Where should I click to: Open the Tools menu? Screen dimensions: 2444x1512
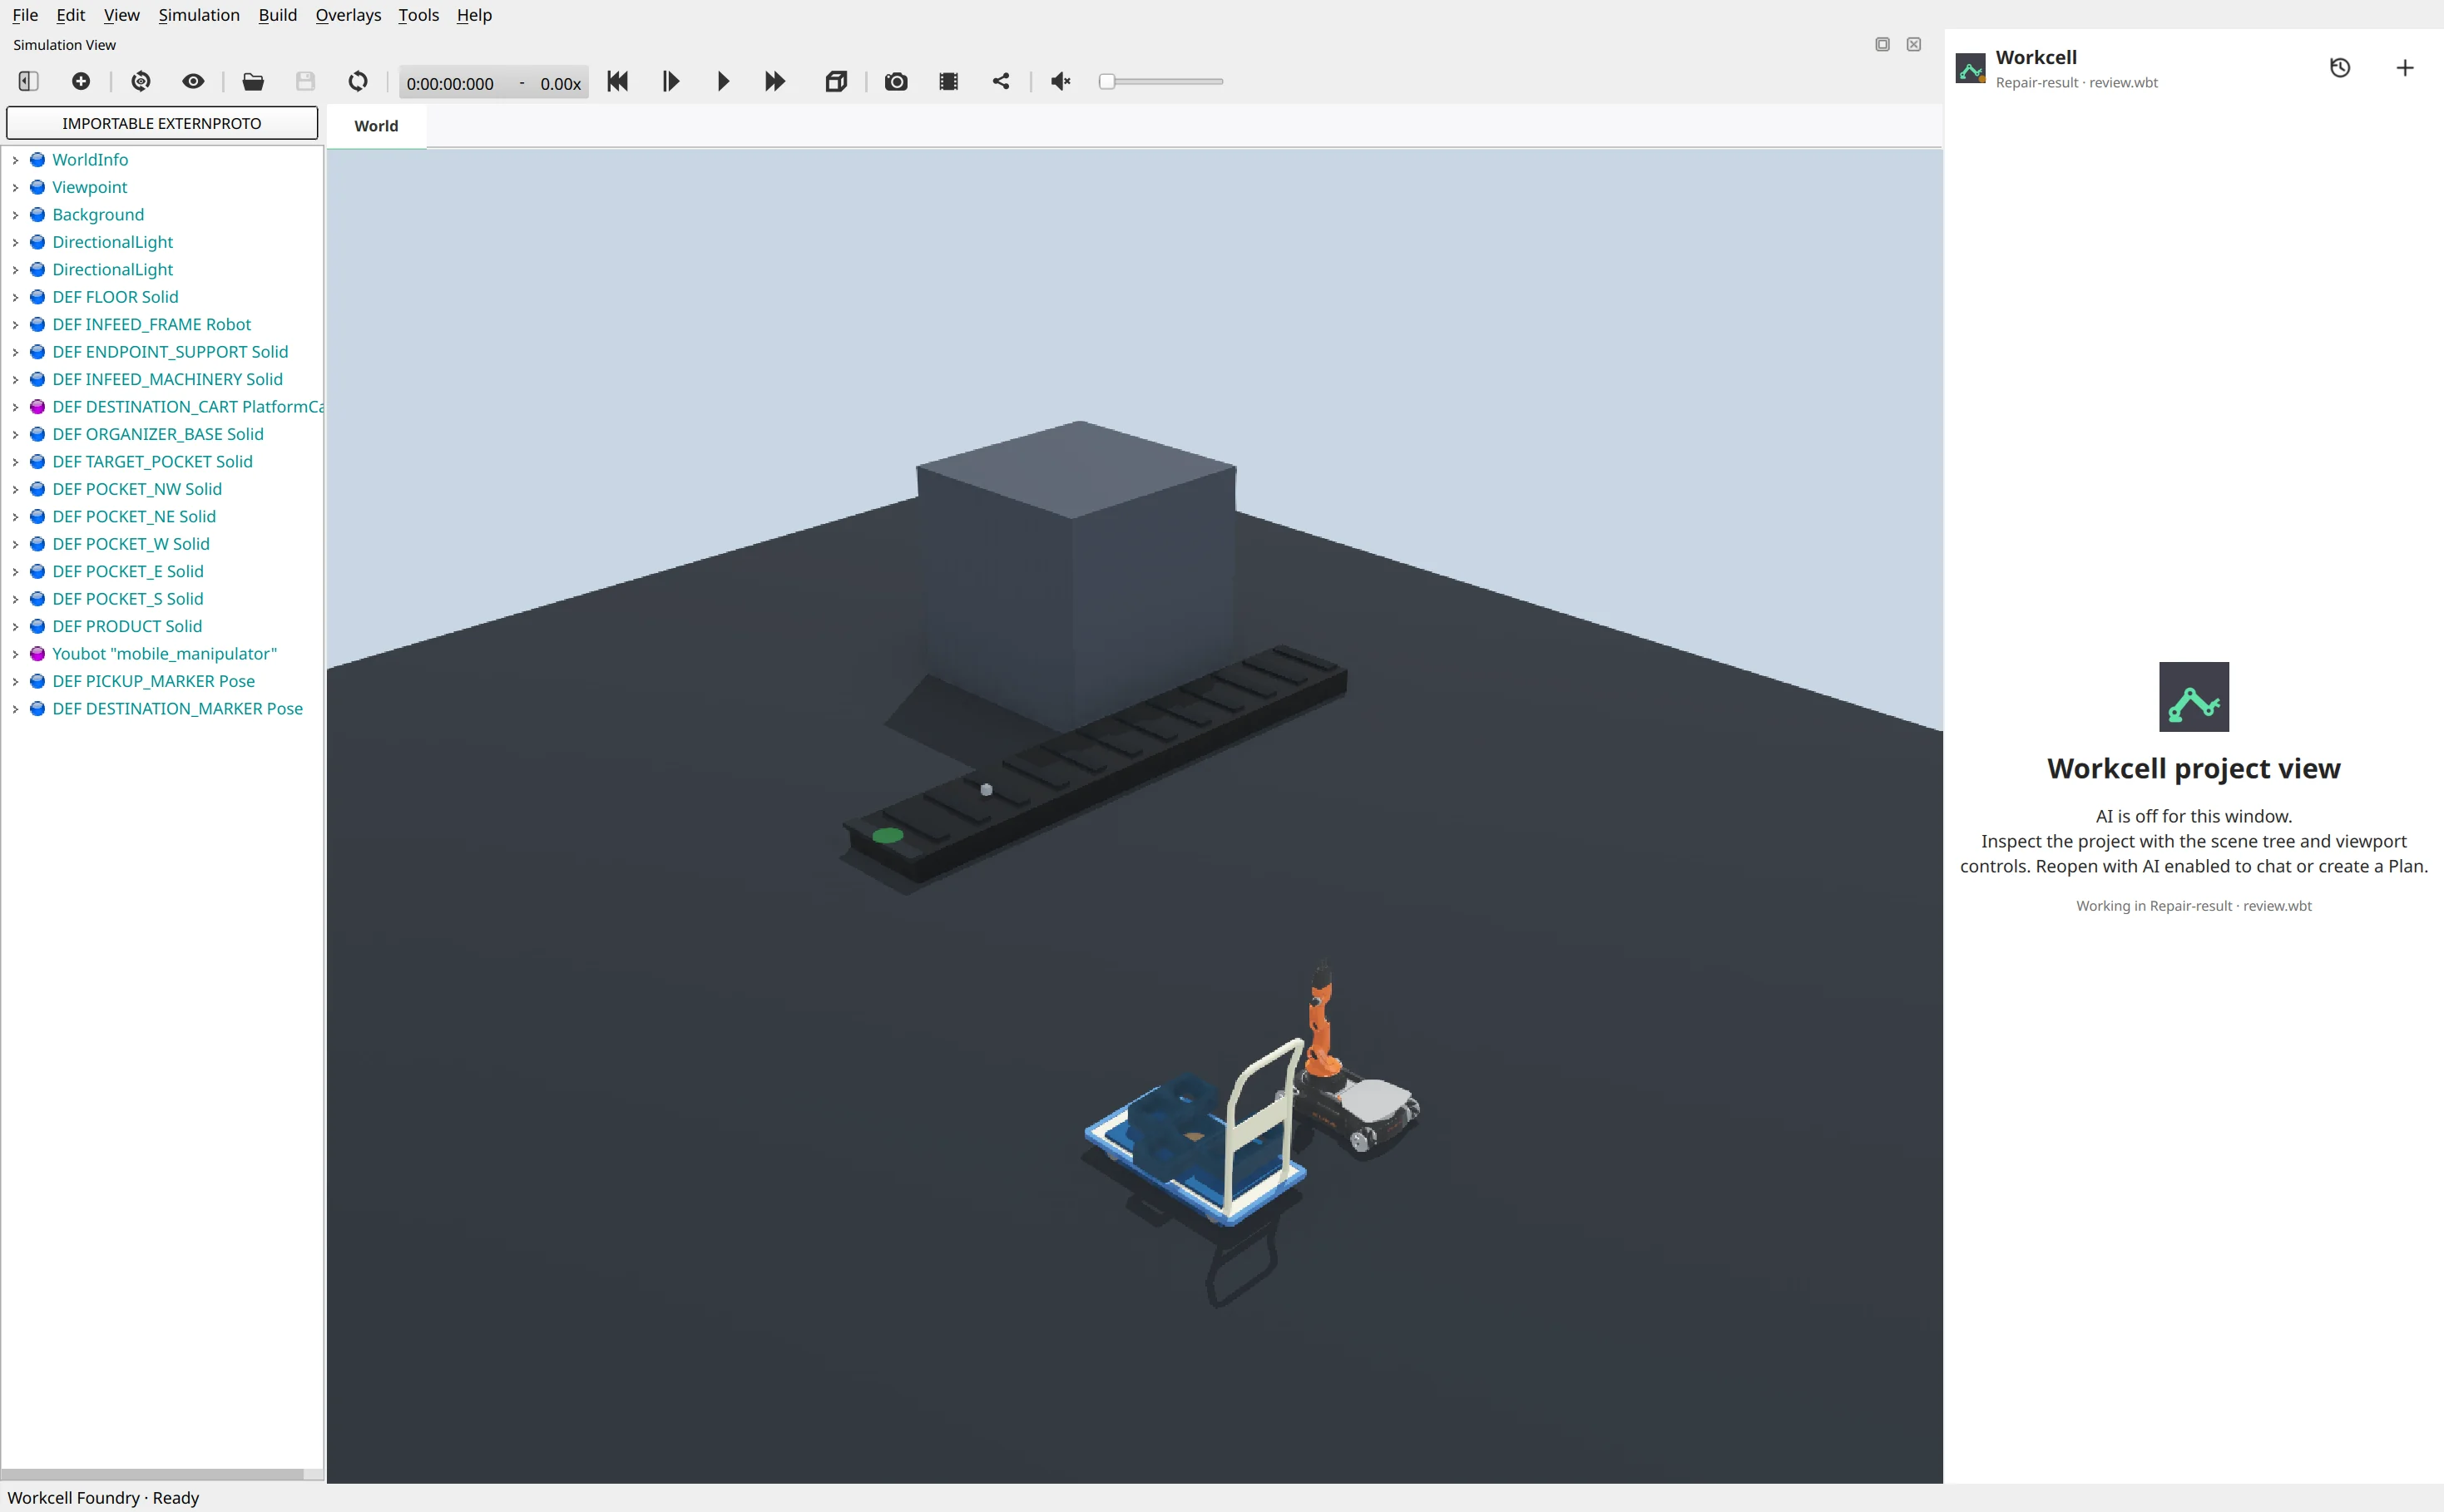[x=418, y=15]
